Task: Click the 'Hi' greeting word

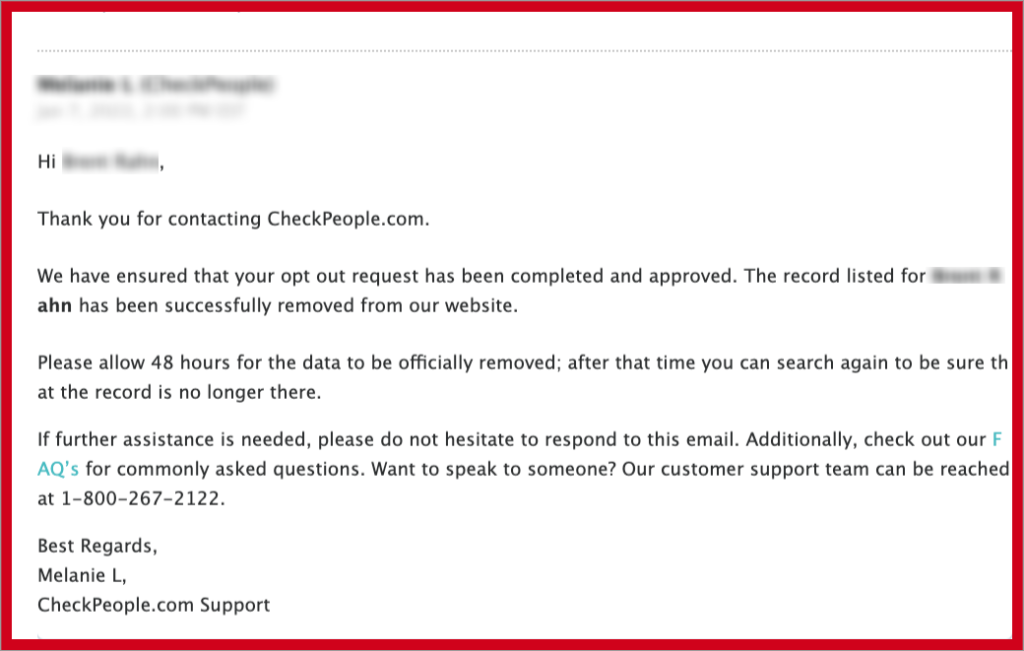Action: [46, 161]
